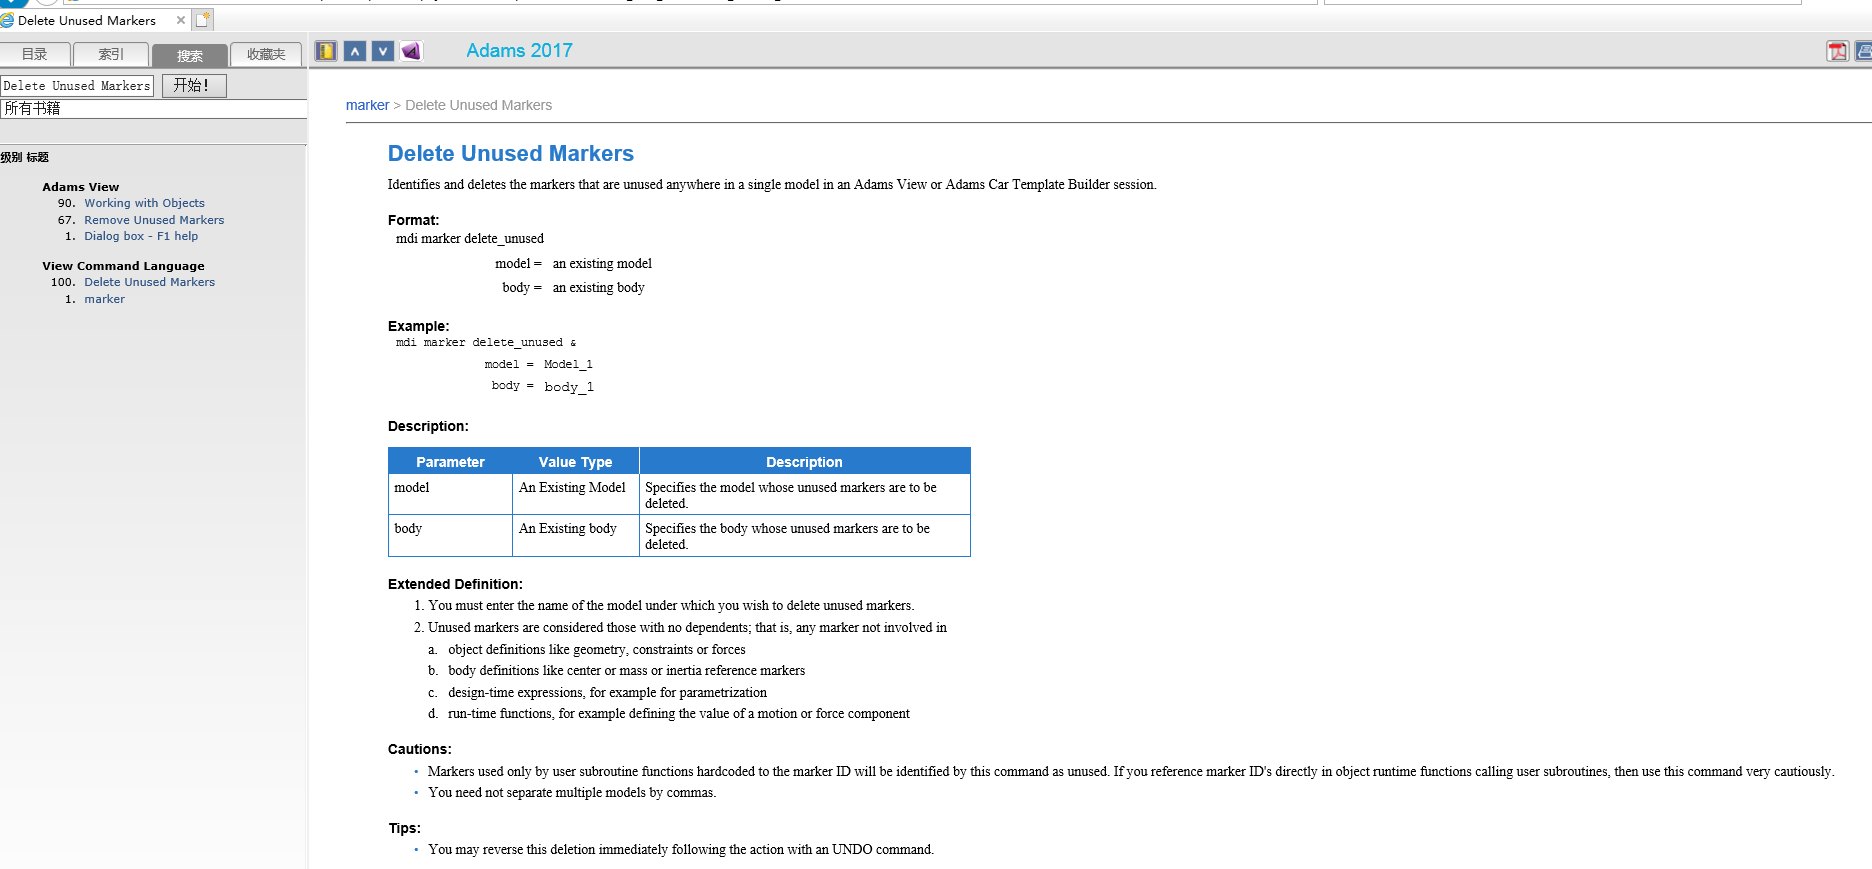Click the Format heading
Viewport: 1872px width, 869px height.
413,220
